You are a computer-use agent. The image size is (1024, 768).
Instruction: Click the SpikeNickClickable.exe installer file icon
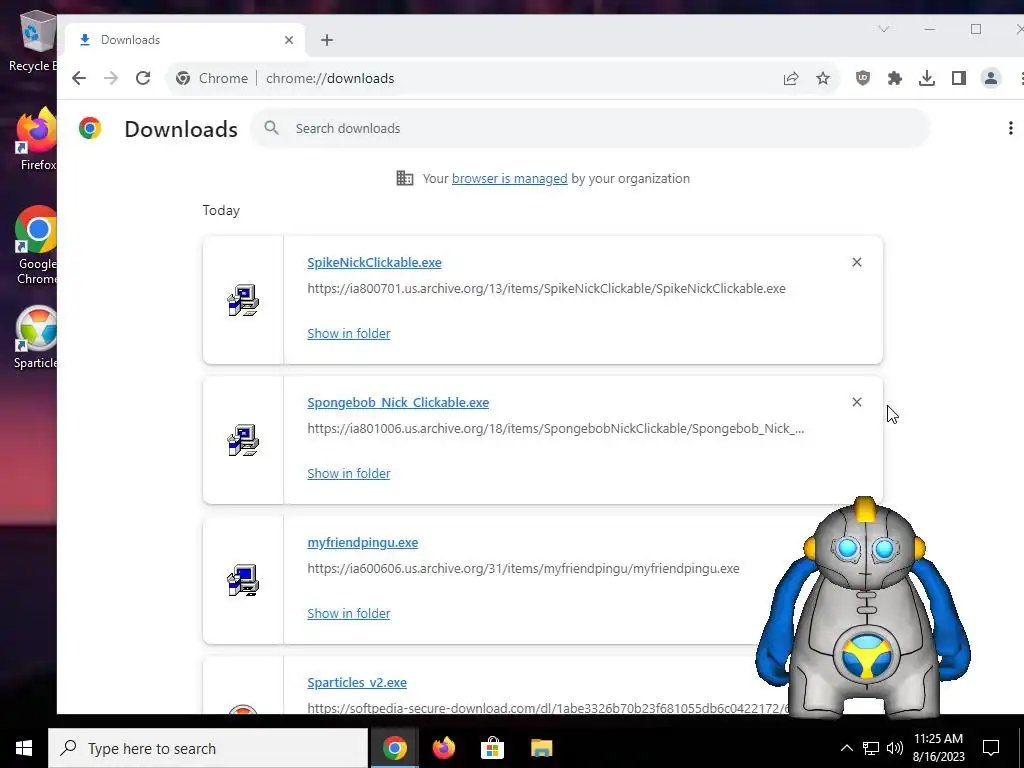point(243,300)
